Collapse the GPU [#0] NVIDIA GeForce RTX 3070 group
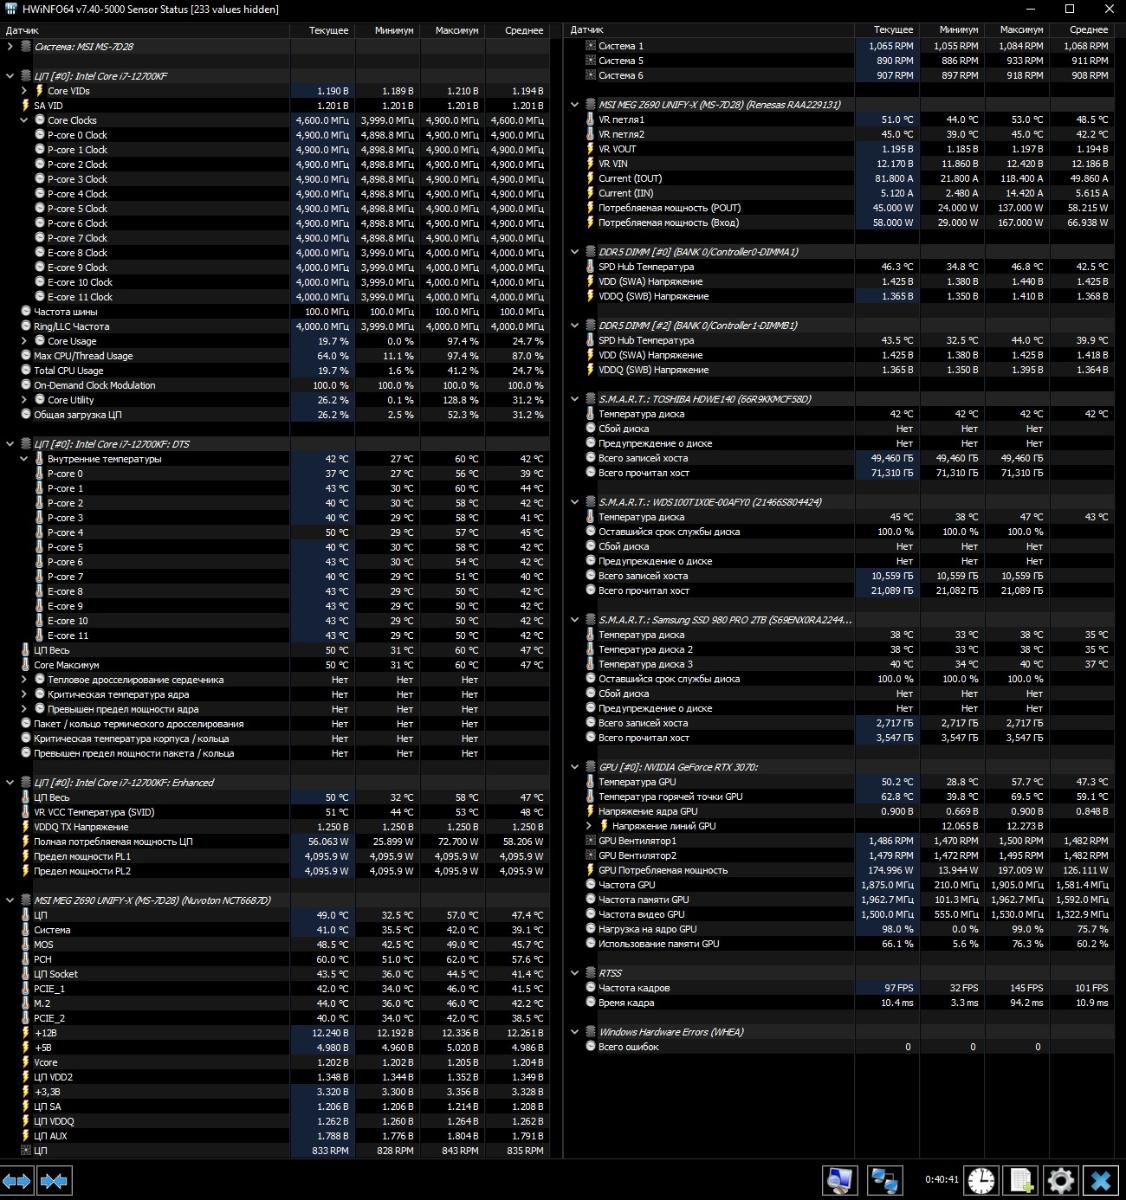Screen dimensions: 1126x1200 (x=575, y=767)
